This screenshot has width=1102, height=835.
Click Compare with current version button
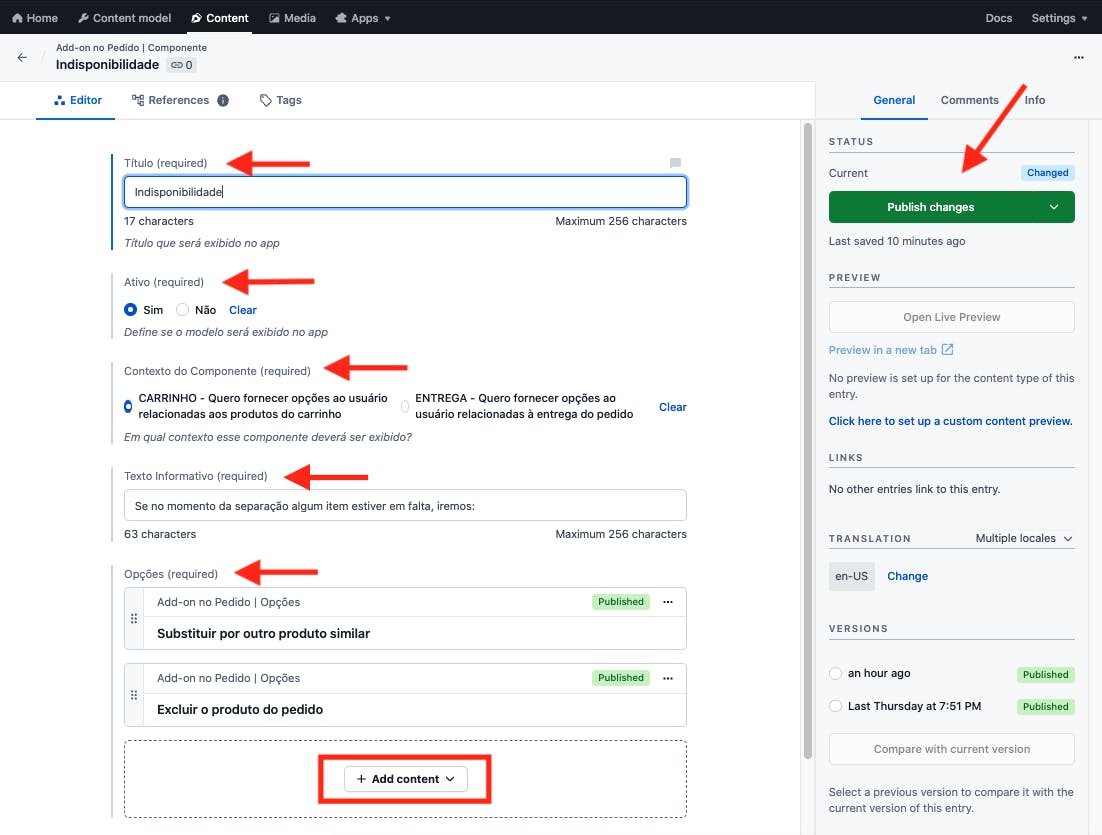952,749
